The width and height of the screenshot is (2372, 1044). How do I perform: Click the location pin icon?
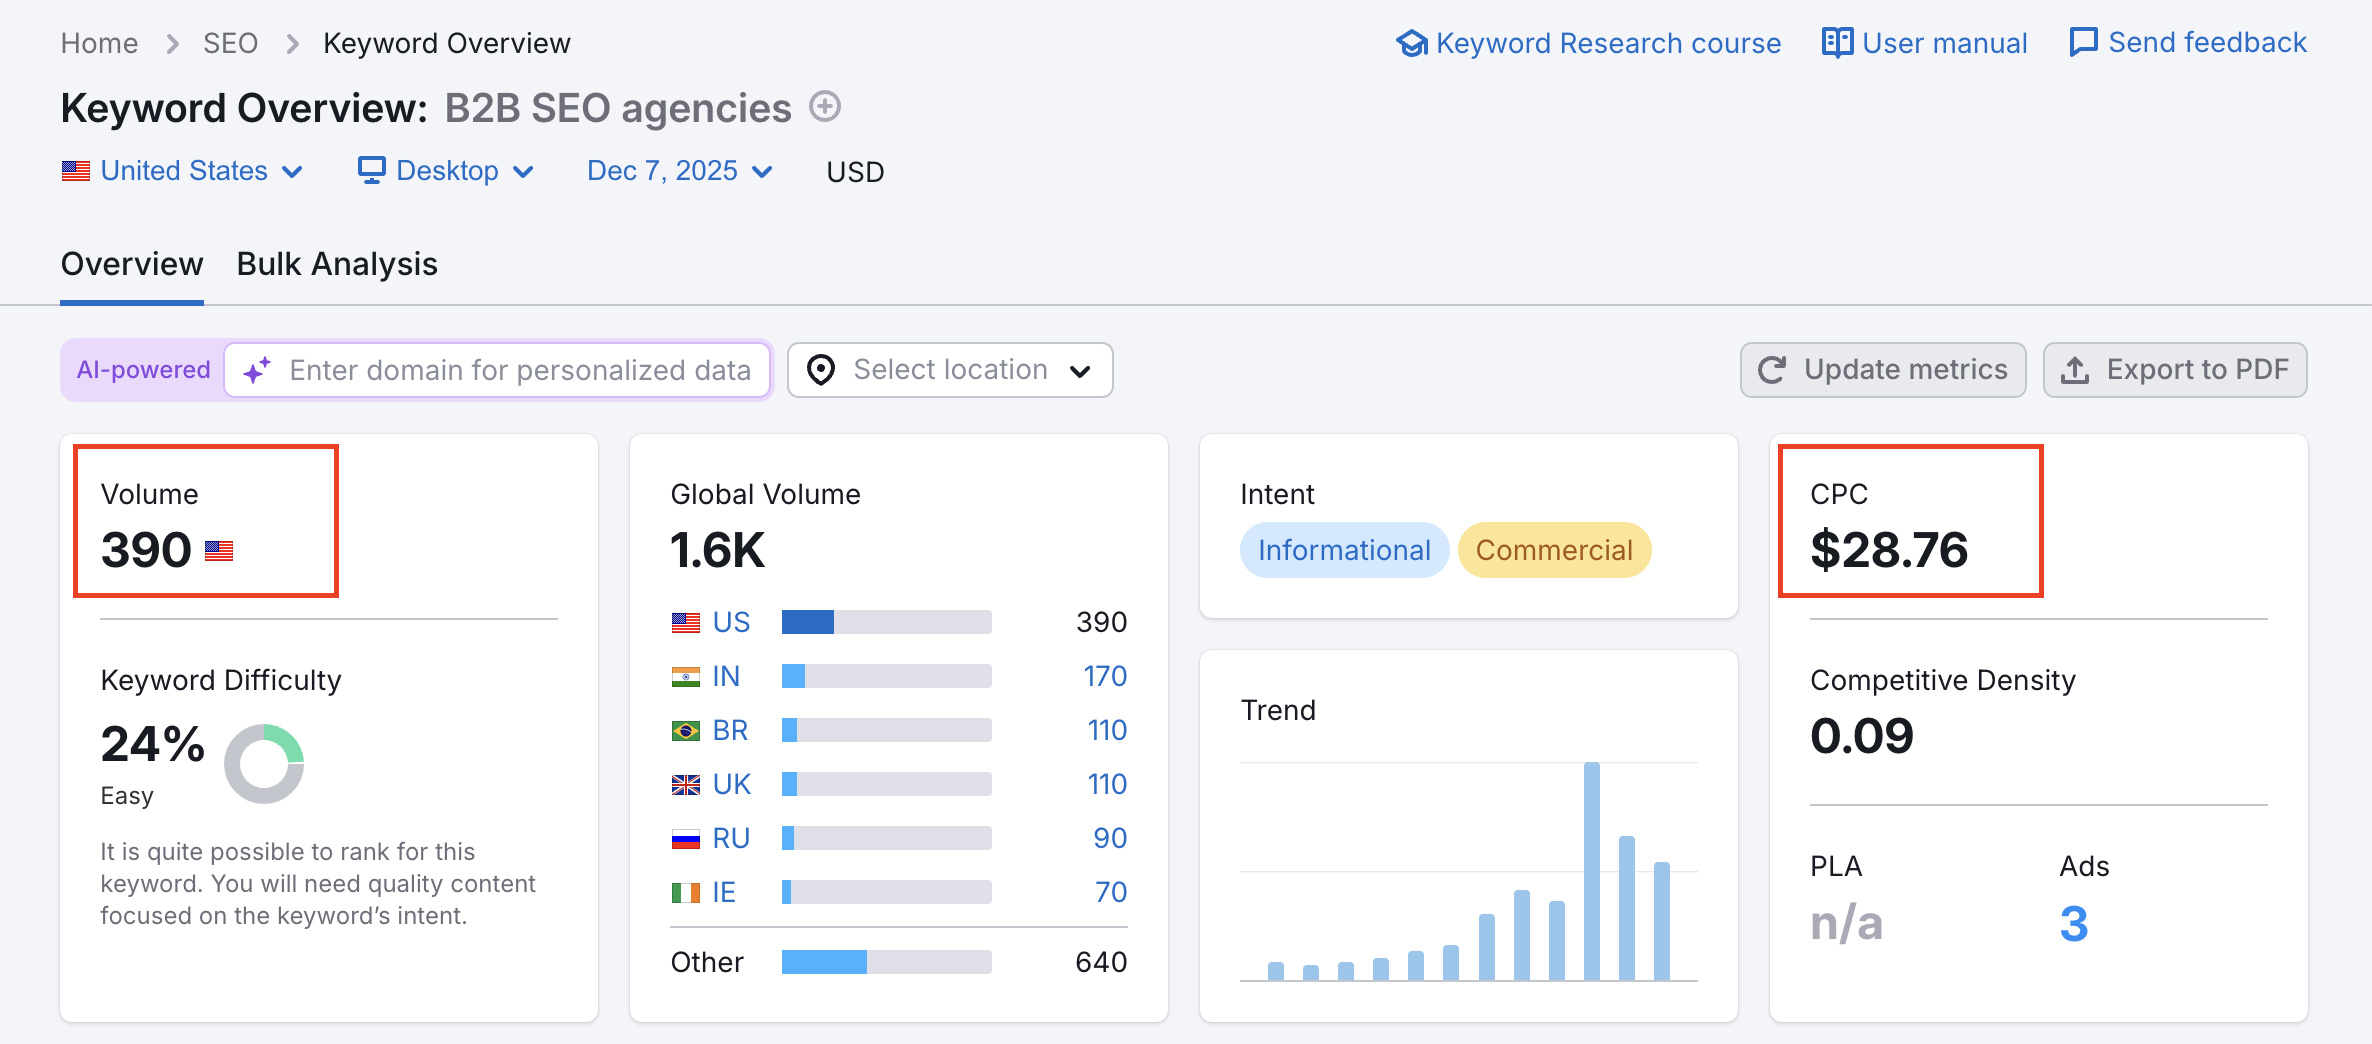coord(821,370)
